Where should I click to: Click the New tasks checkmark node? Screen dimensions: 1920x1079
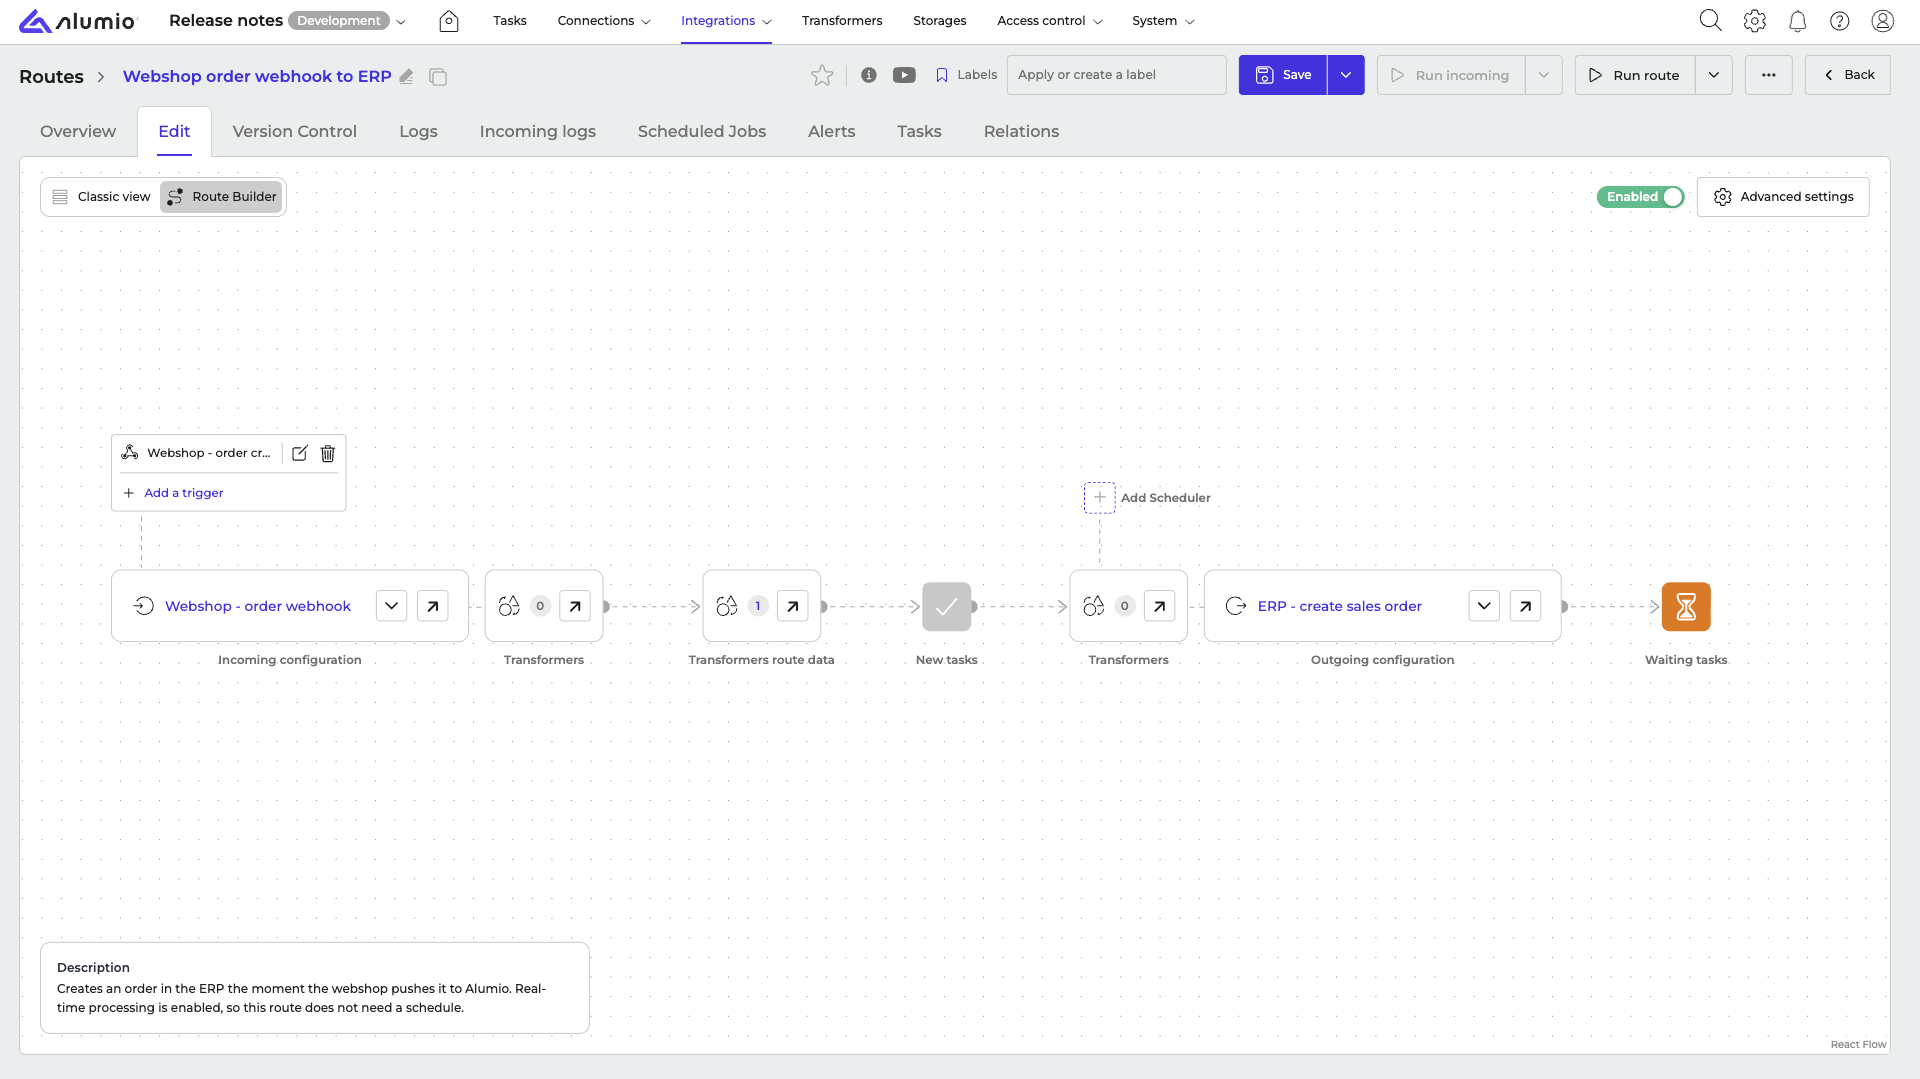[x=947, y=606]
